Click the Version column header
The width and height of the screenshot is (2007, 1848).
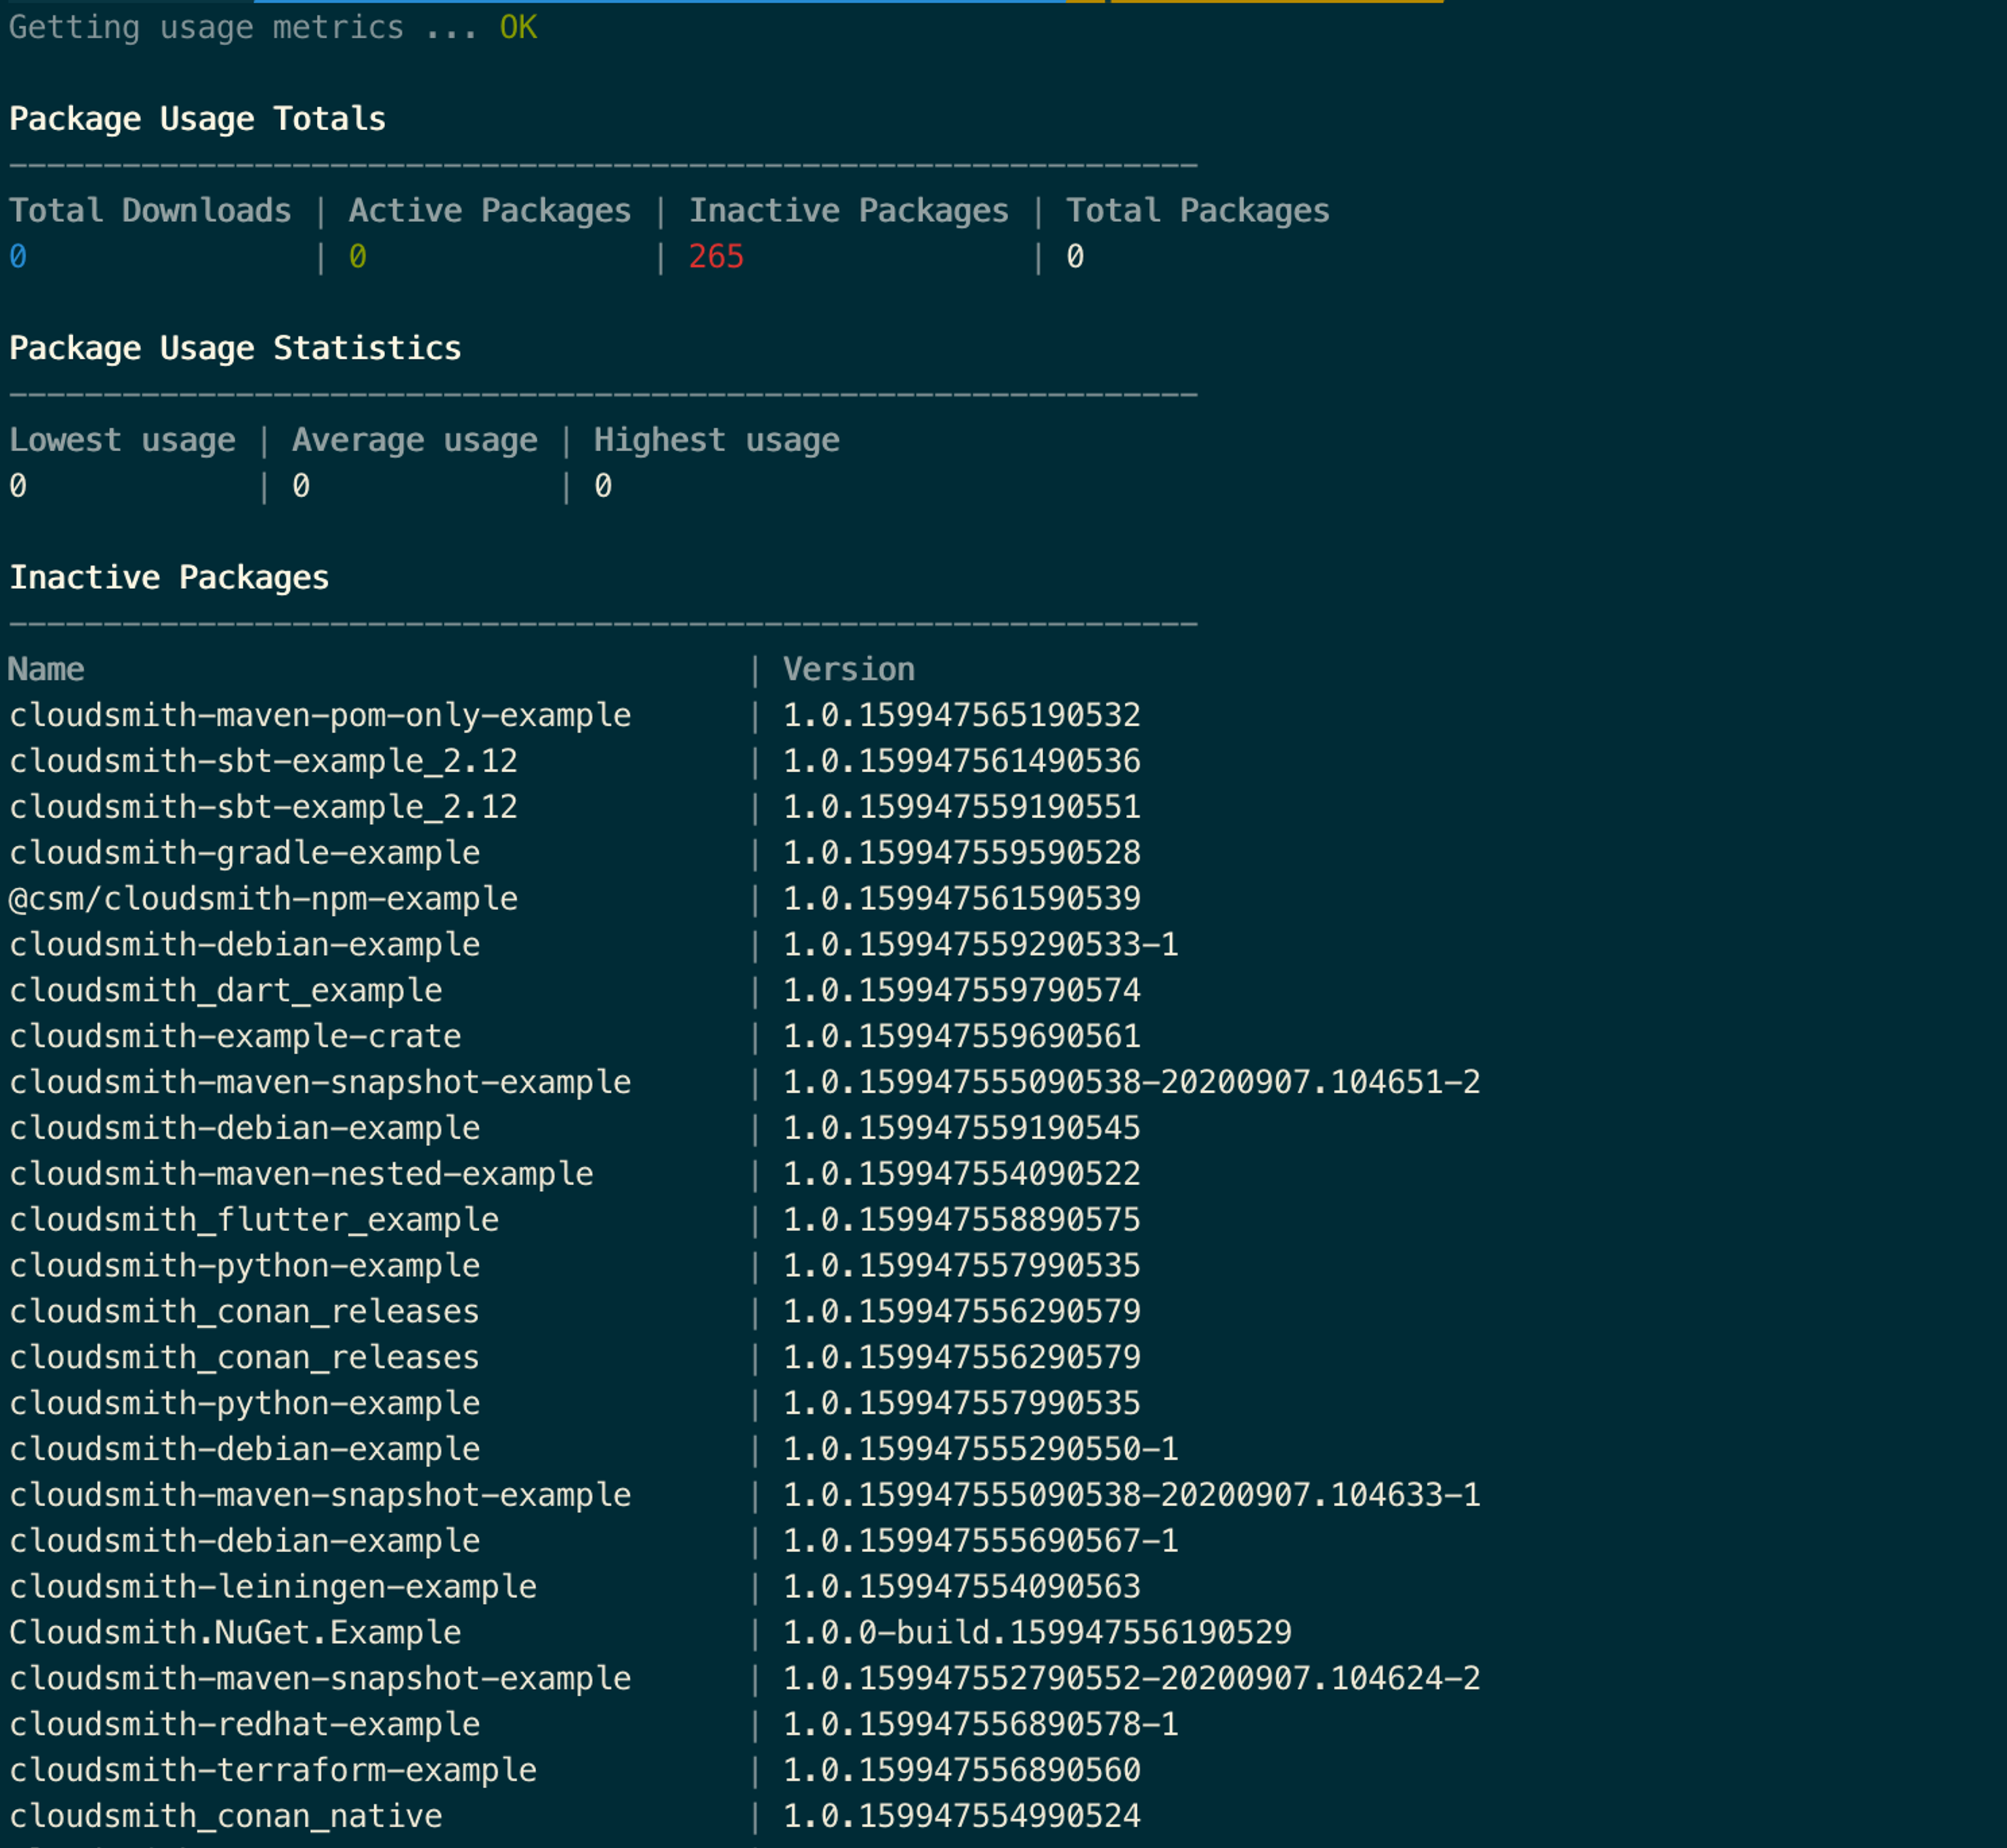[848, 669]
